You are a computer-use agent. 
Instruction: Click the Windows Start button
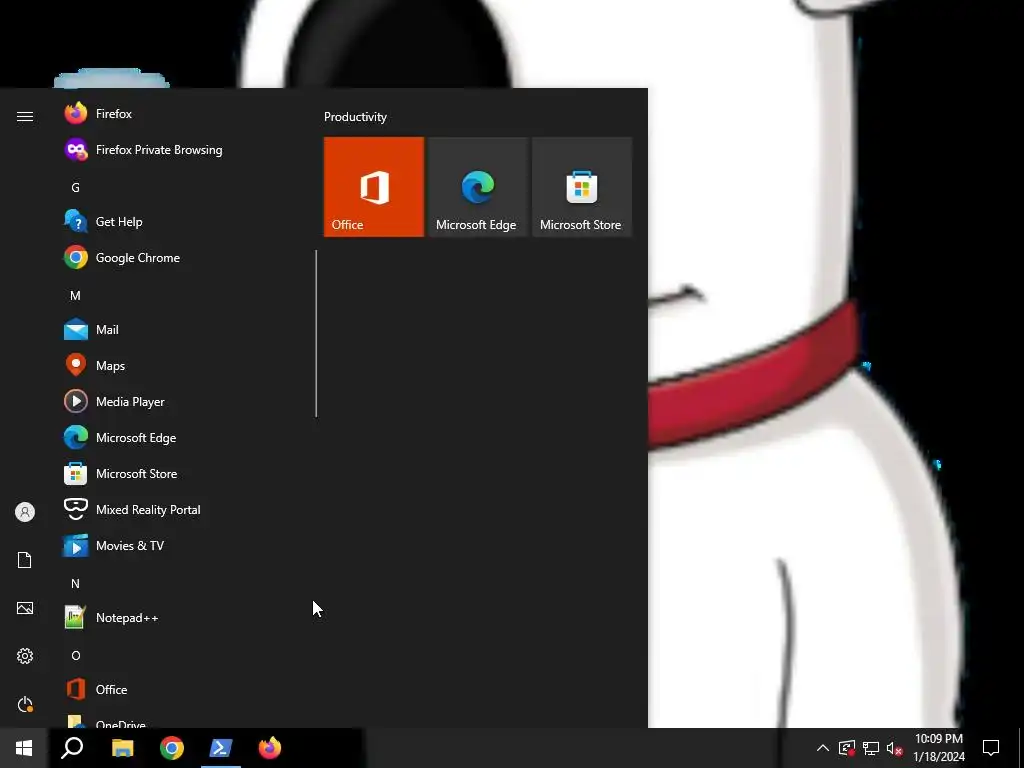point(24,748)
